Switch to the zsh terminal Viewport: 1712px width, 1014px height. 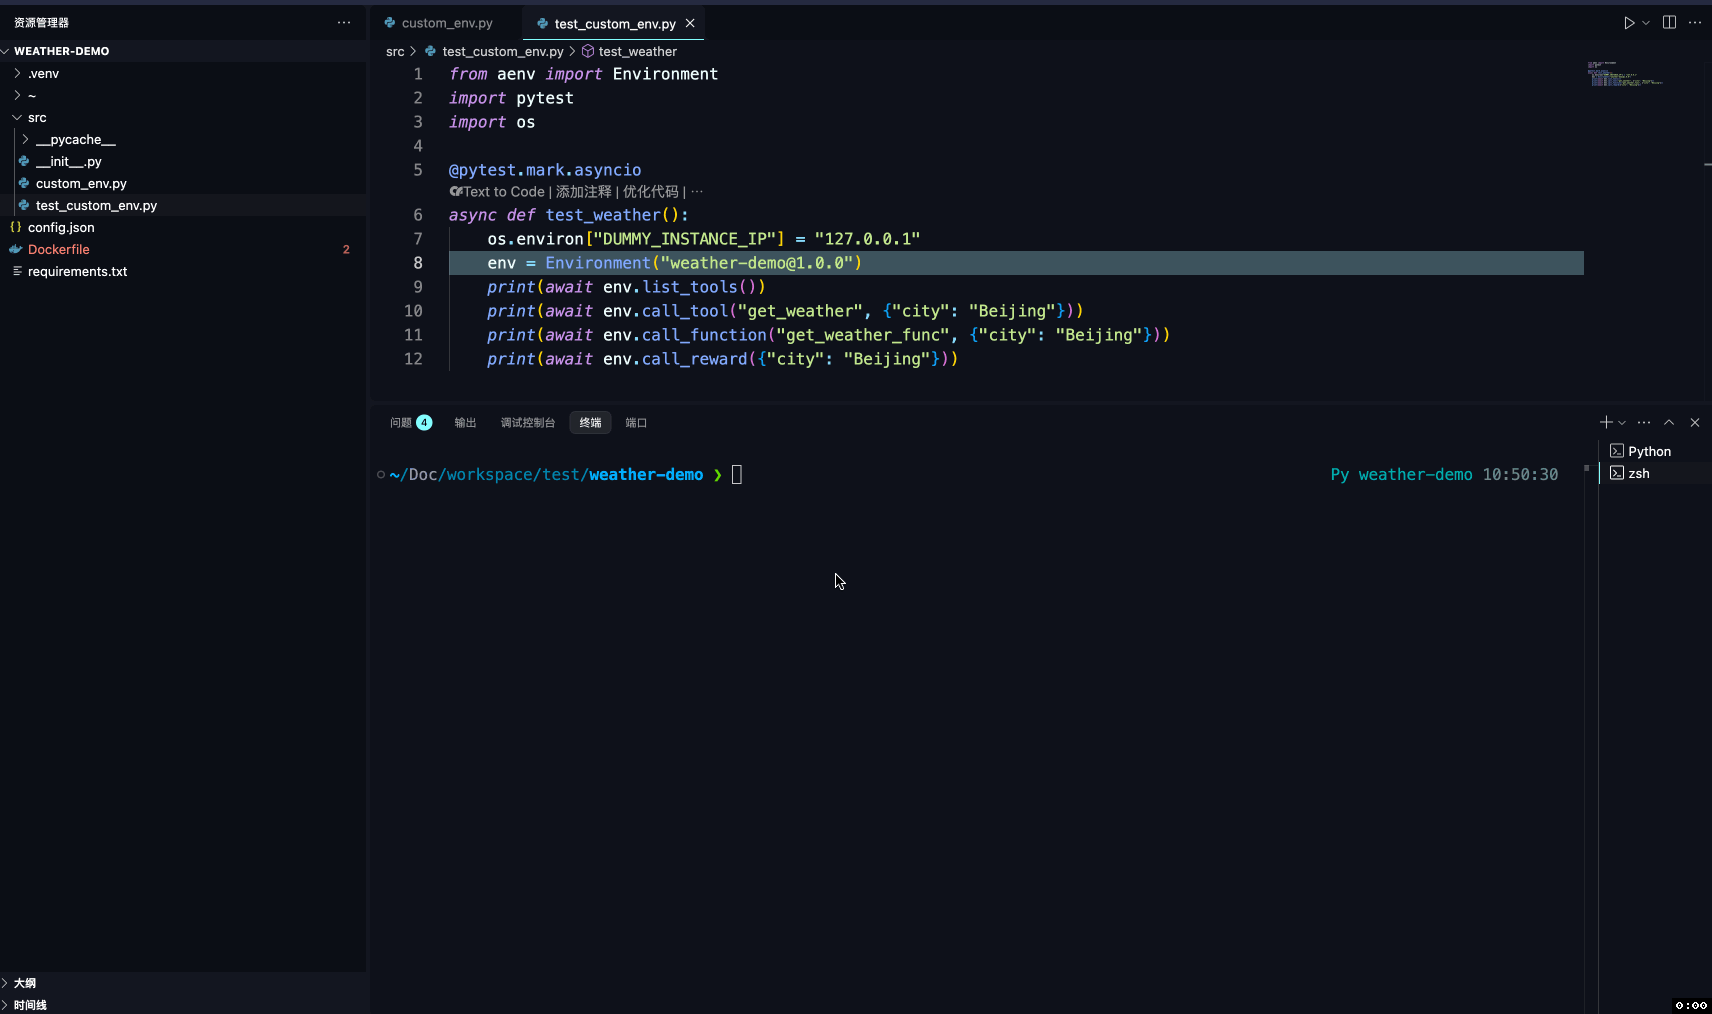[x=1639, y=473]
